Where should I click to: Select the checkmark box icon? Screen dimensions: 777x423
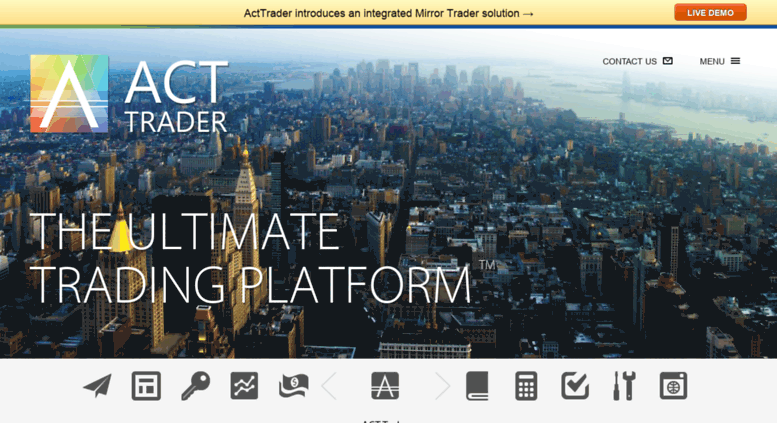click(x=575, y=385)
